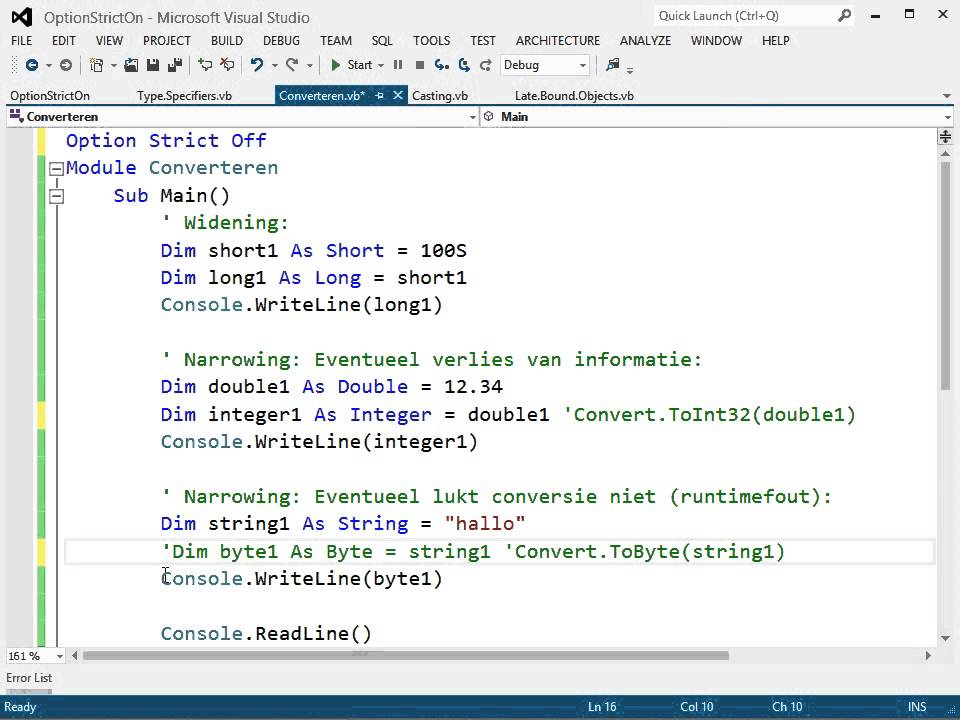Click the Save All toolbar icon
Viewport: 960px width, 720px height.
click(x=175, y=65)
